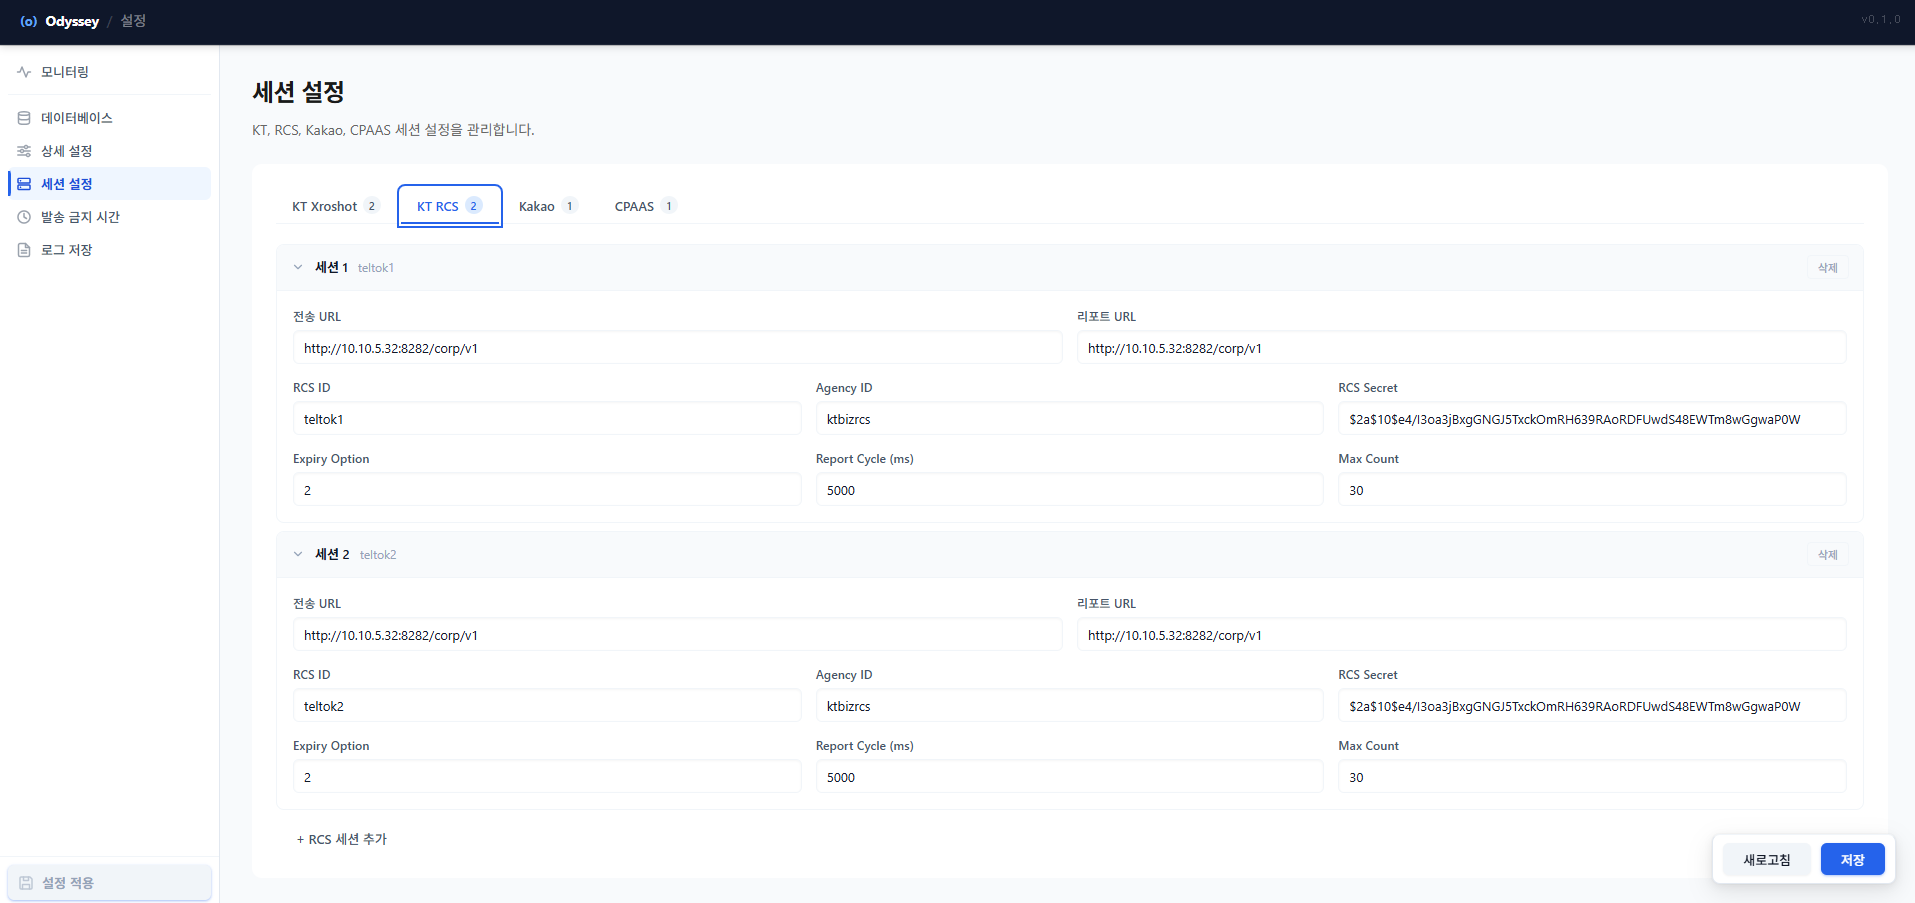This screenshot has height=903, width=1915.
Task: Click the save icon on 설정 적용
Action: coord(26,883)
